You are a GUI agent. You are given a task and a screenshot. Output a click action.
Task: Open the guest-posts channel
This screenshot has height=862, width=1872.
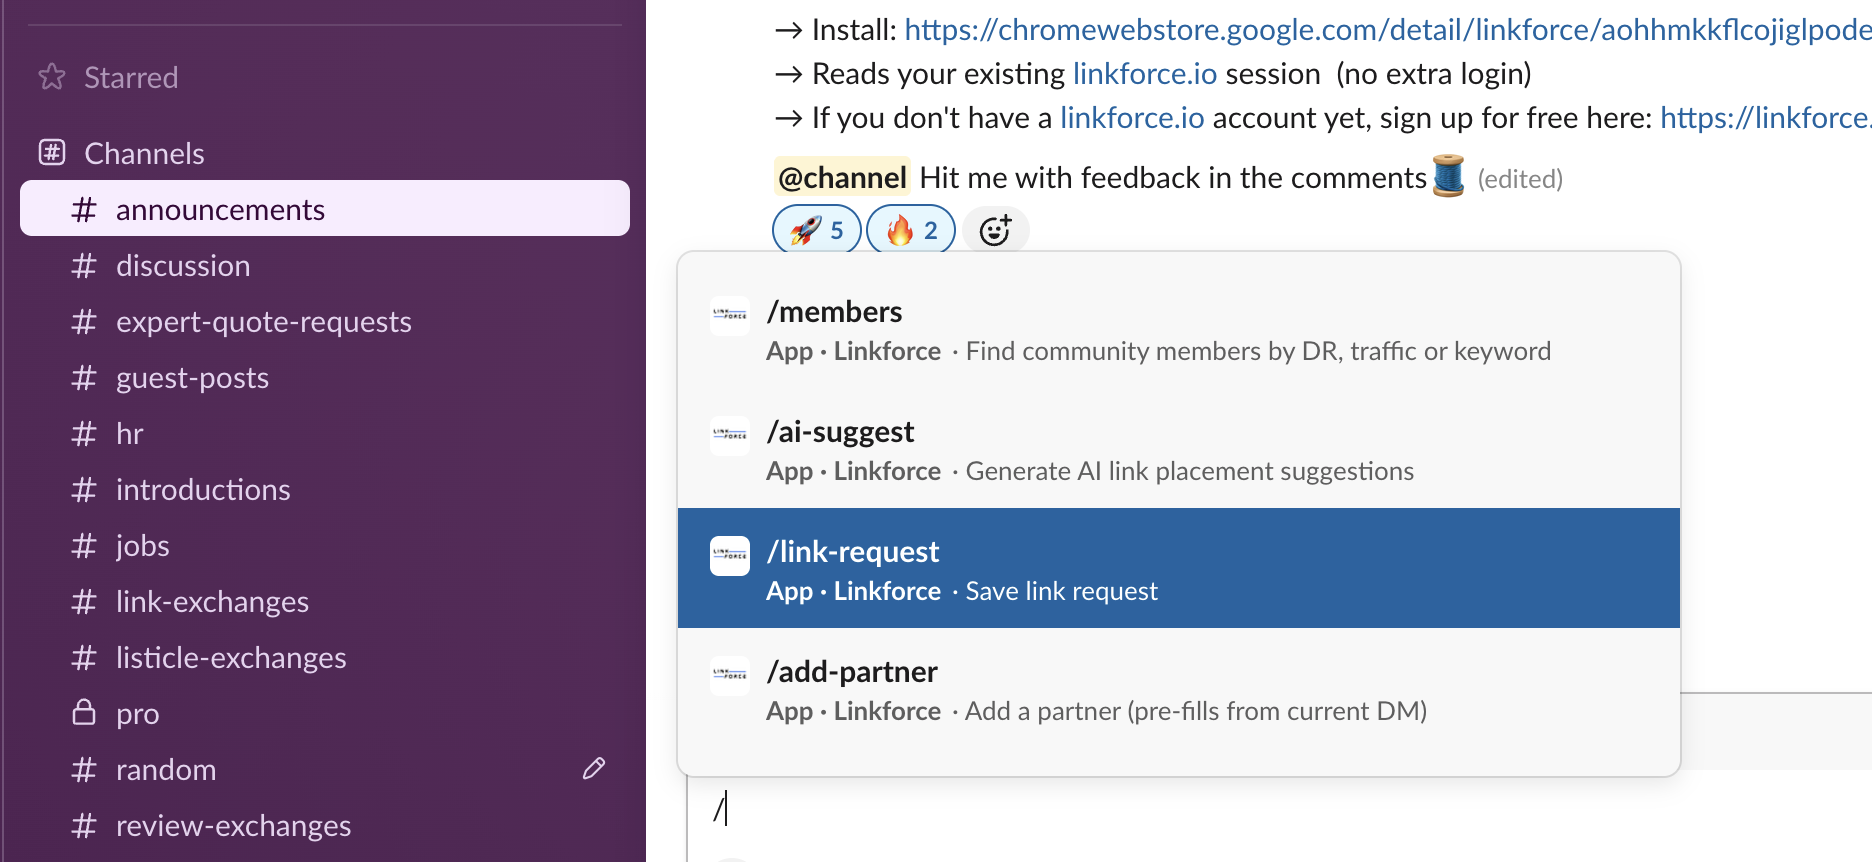325,378
